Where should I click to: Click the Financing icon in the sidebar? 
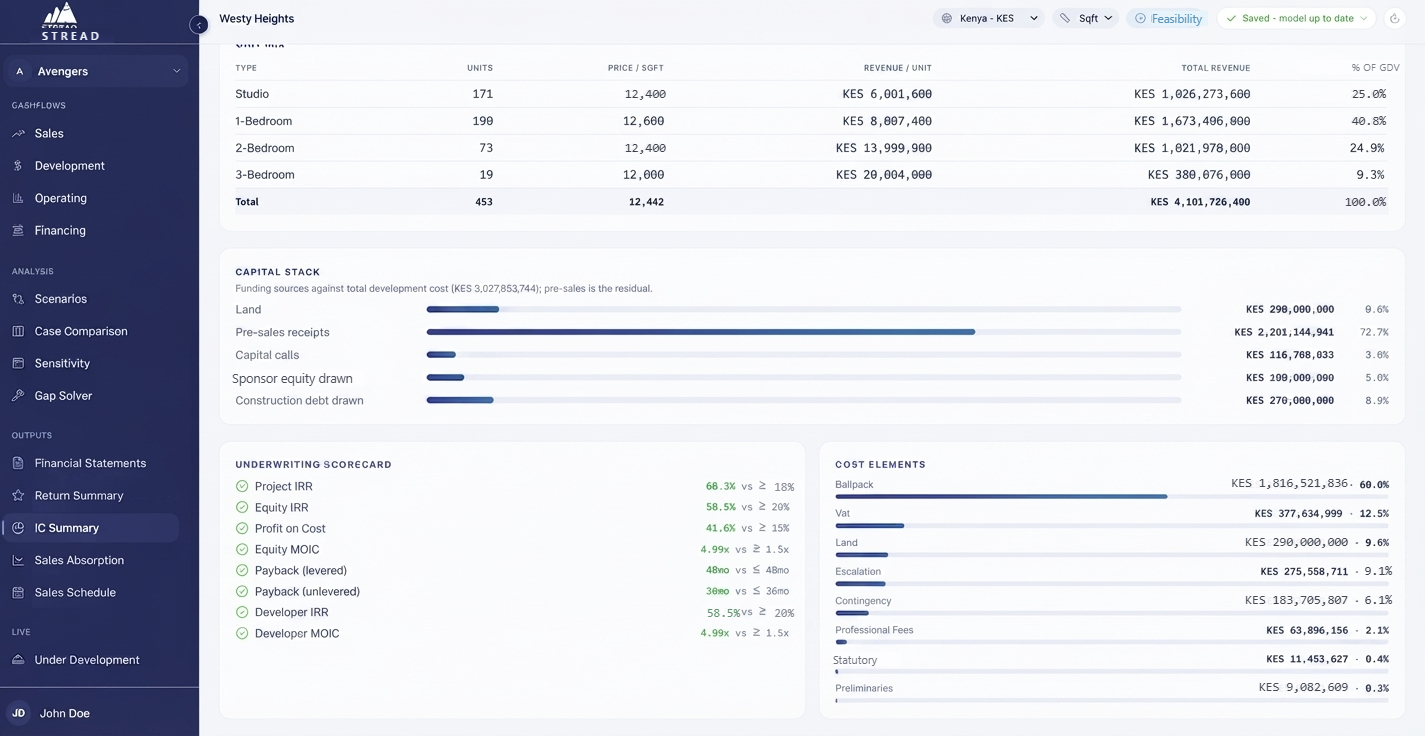click(x=18, y=230)
